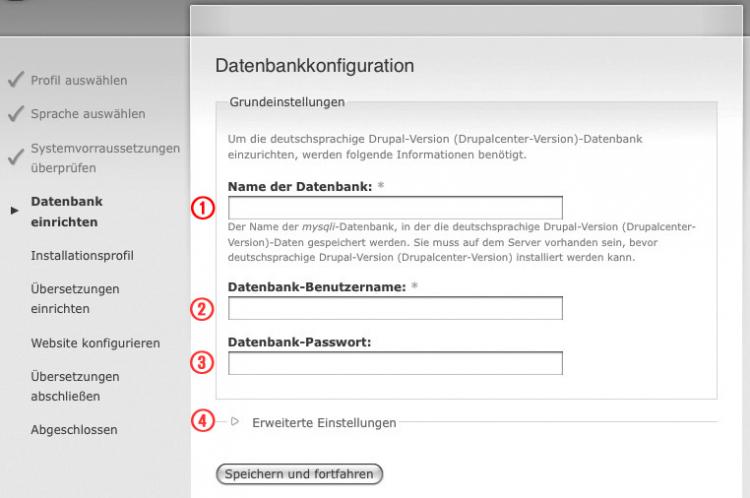This screenshot has width=750, height=498.
Task: Click the Abgeschlossen step in sidebar
Action: pyautogui.click(x=74, y=430)
